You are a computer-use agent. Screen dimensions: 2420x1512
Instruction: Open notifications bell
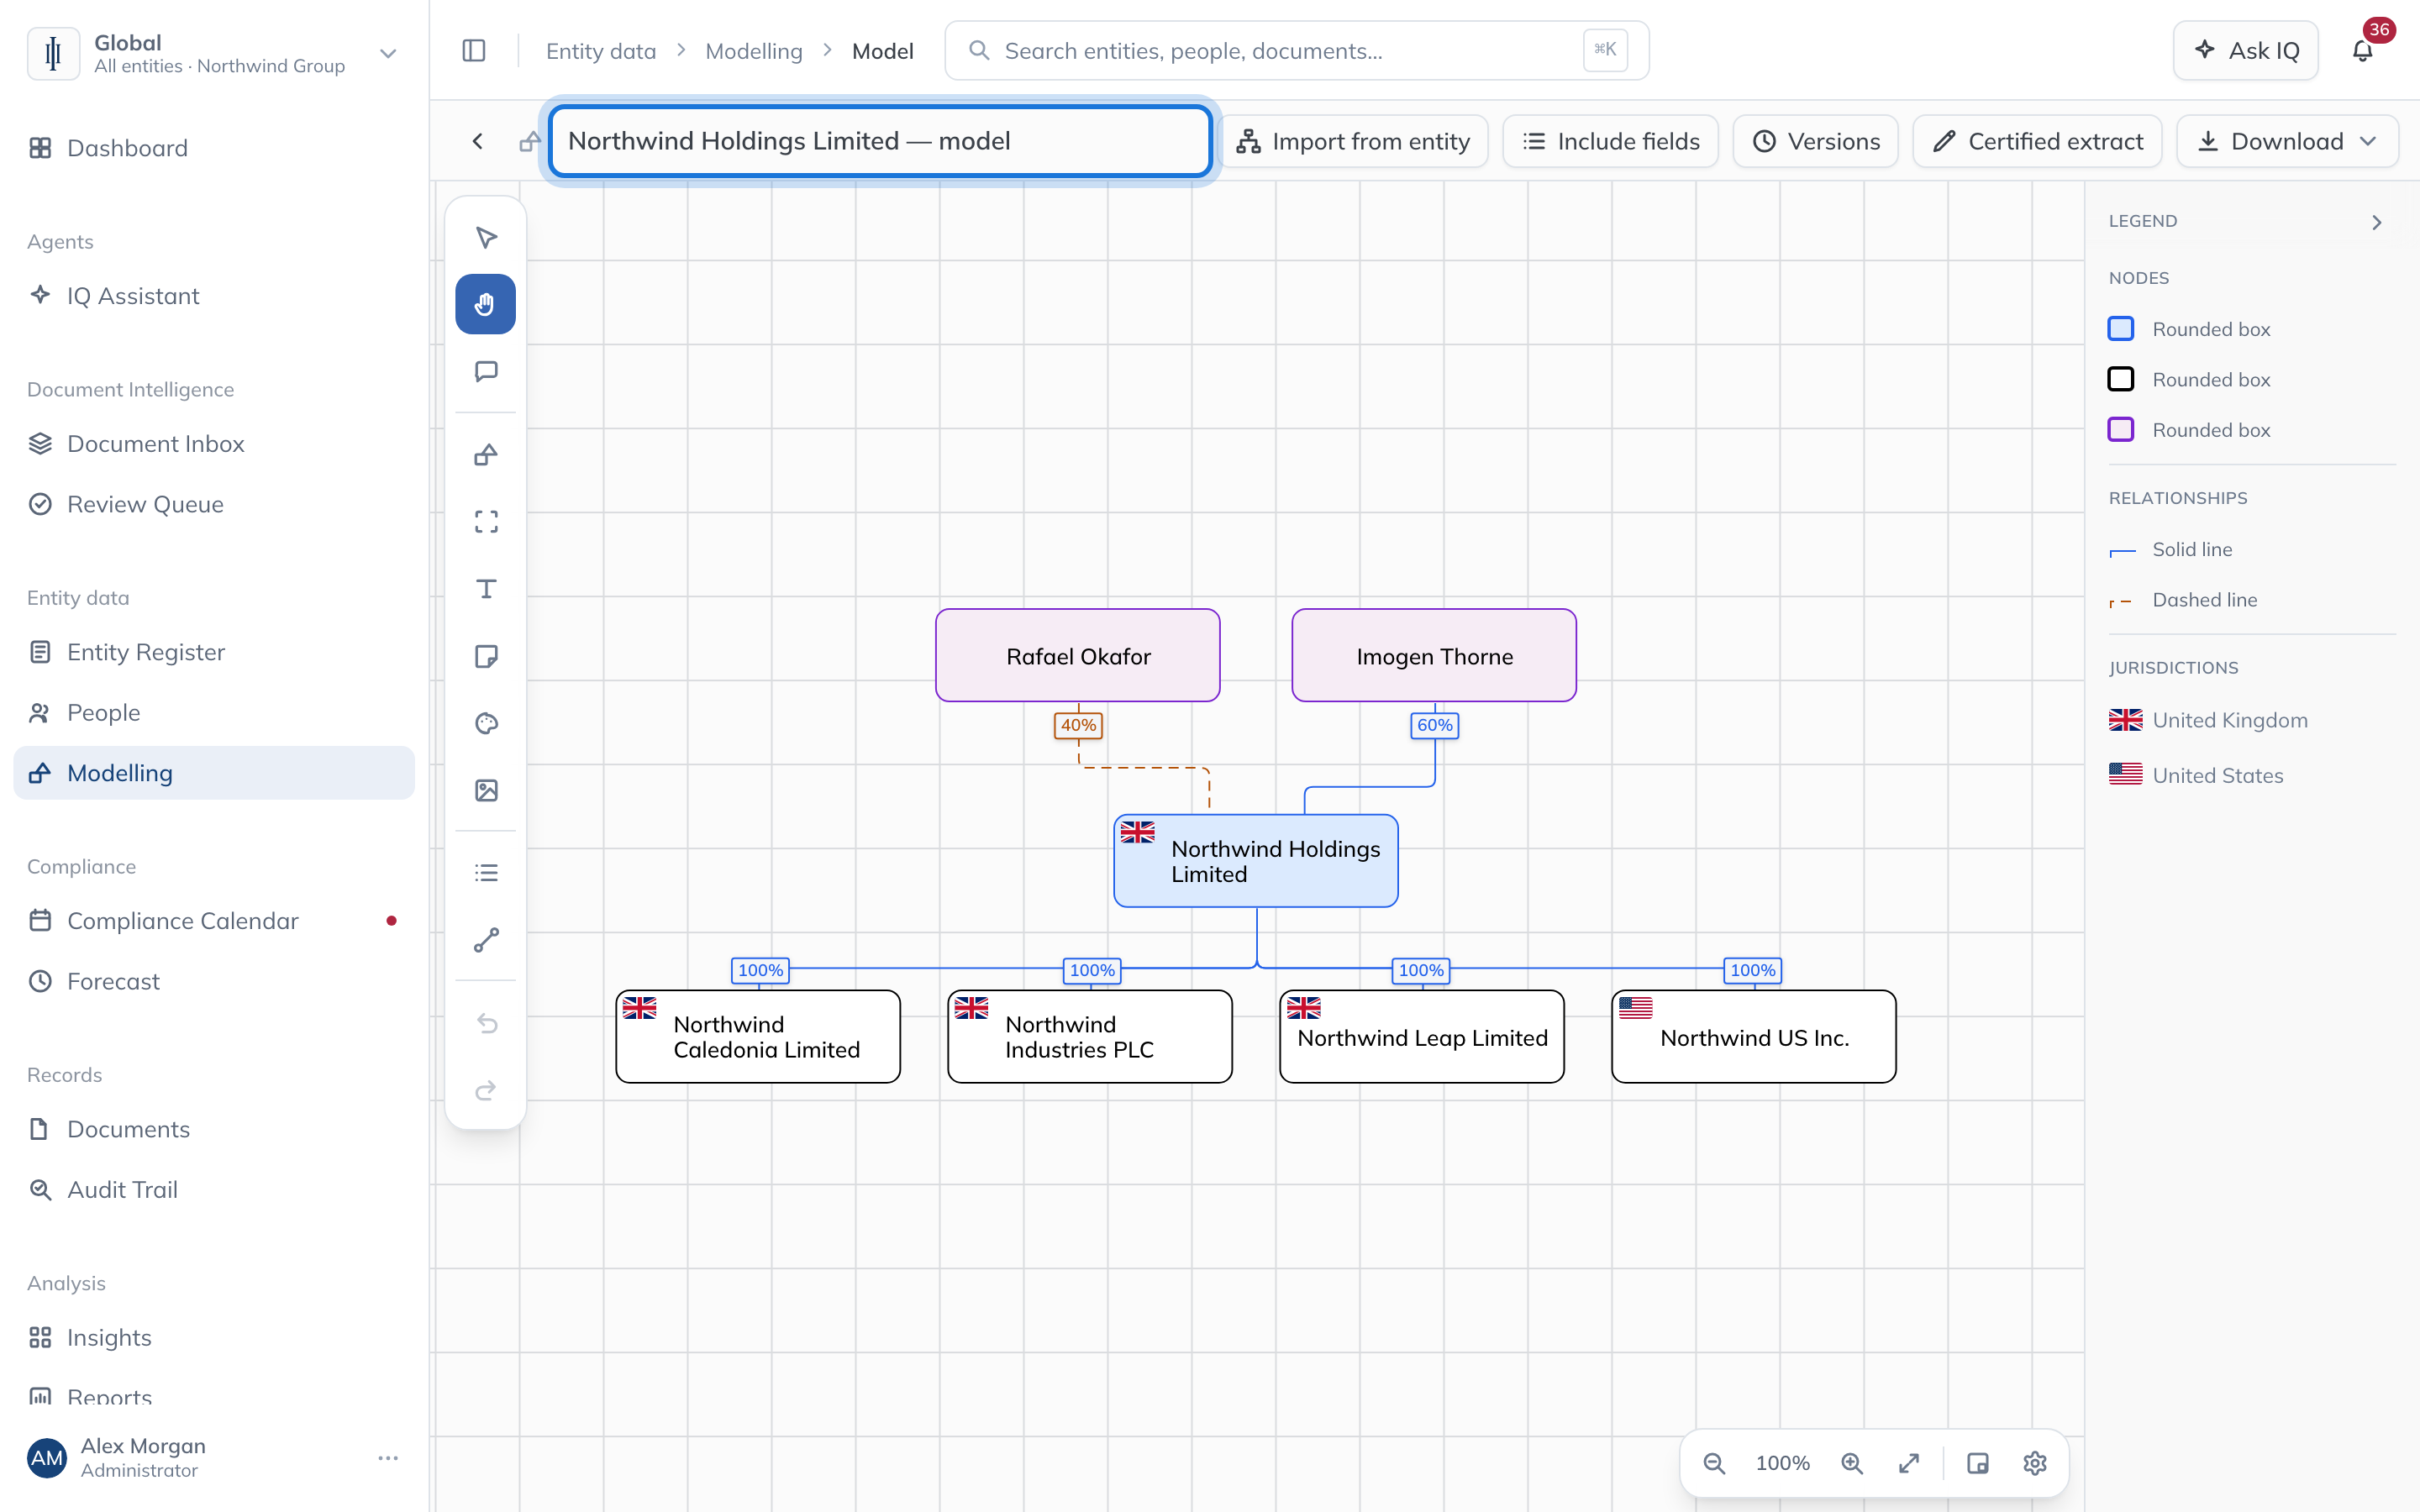click(x=2363, y=51)
